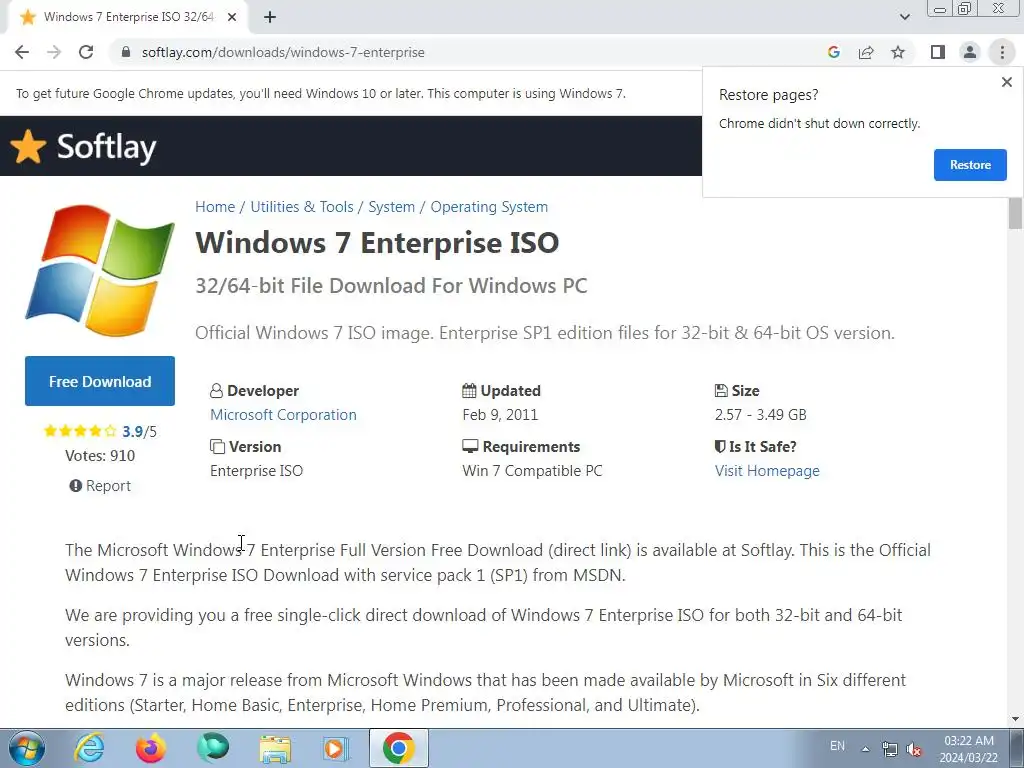Image resolution: width=1024 pixels, height=768 pixels.
Task: Open the Home breadcrumb link
Action: (x=215, y=207)
